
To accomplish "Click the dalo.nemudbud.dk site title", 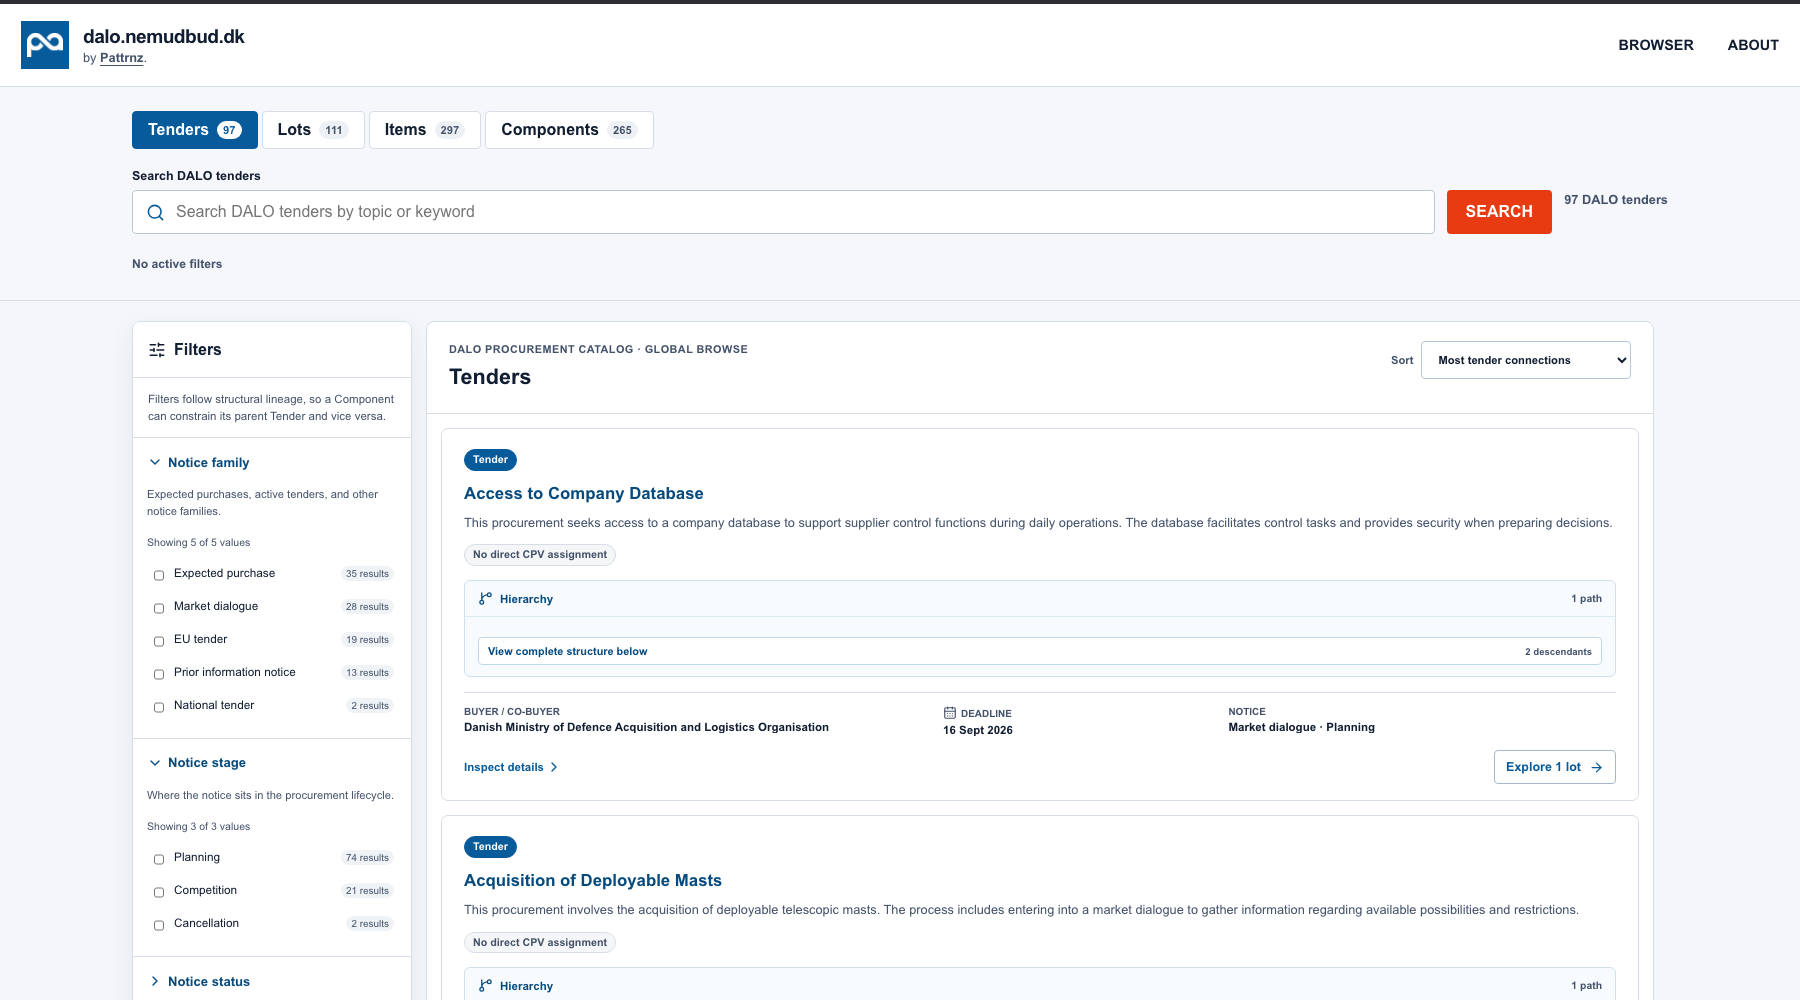I will pyautogui.click(x=164, y=36).
